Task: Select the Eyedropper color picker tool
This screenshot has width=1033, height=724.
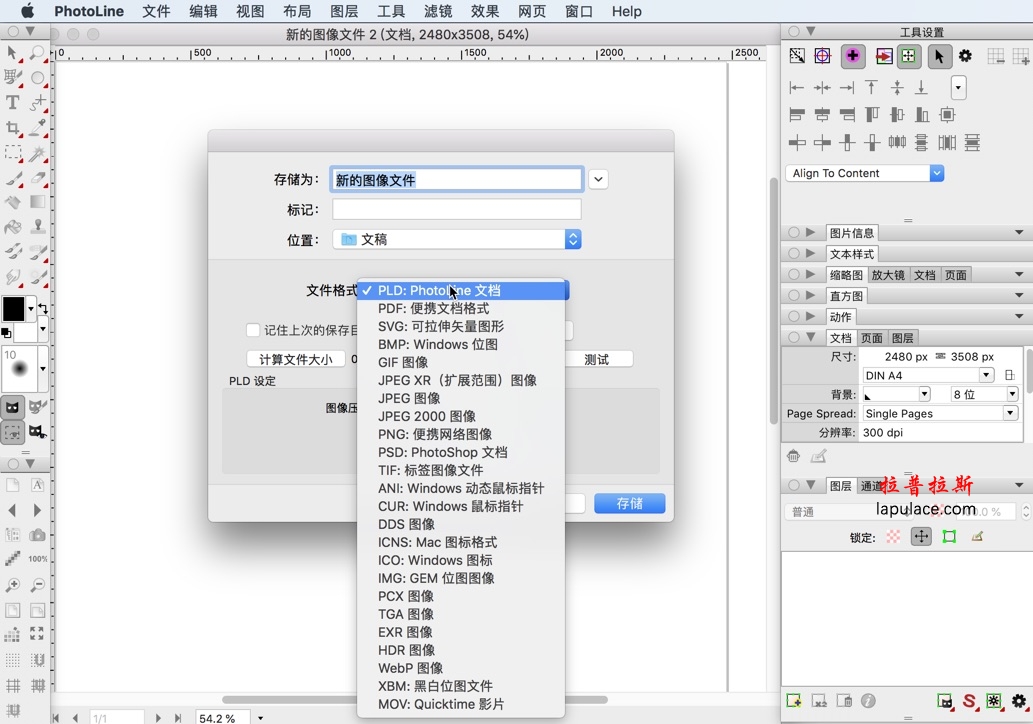Action: point(38,127)
